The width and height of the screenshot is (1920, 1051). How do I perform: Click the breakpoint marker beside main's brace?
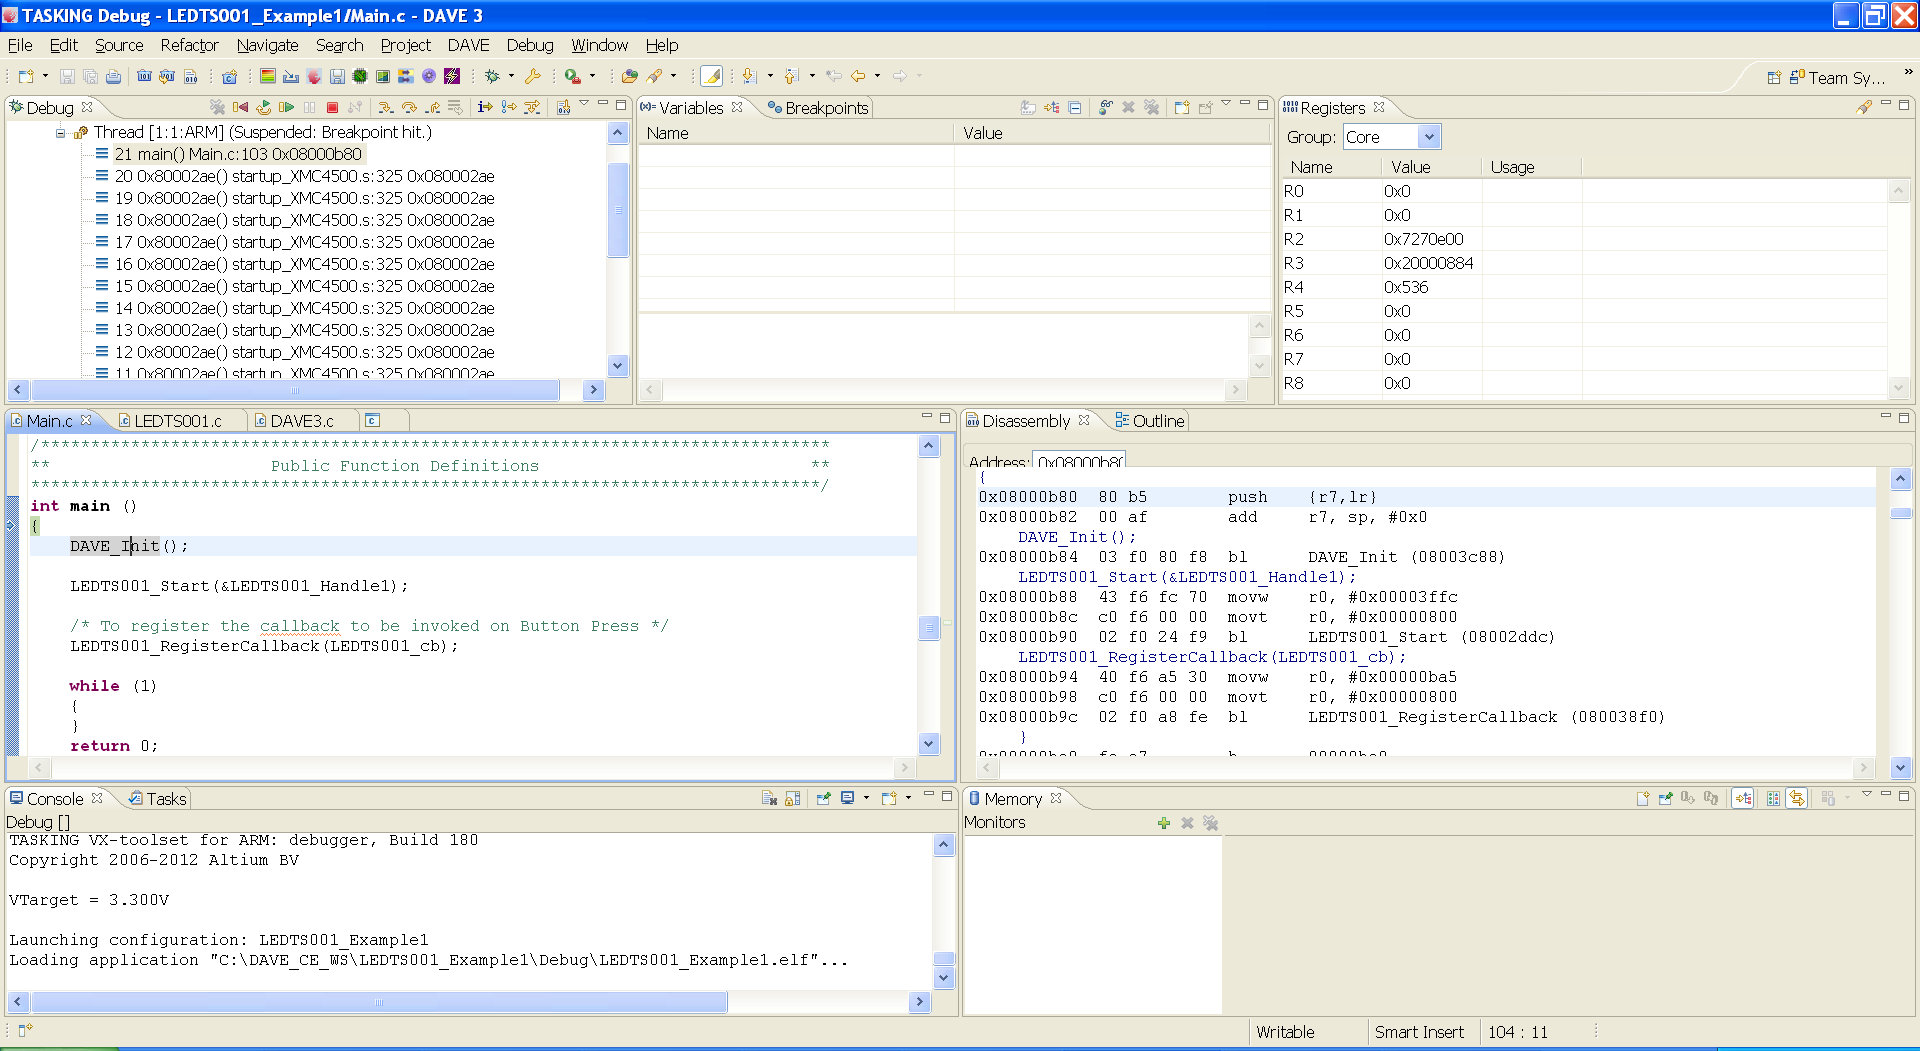[11, 525]
